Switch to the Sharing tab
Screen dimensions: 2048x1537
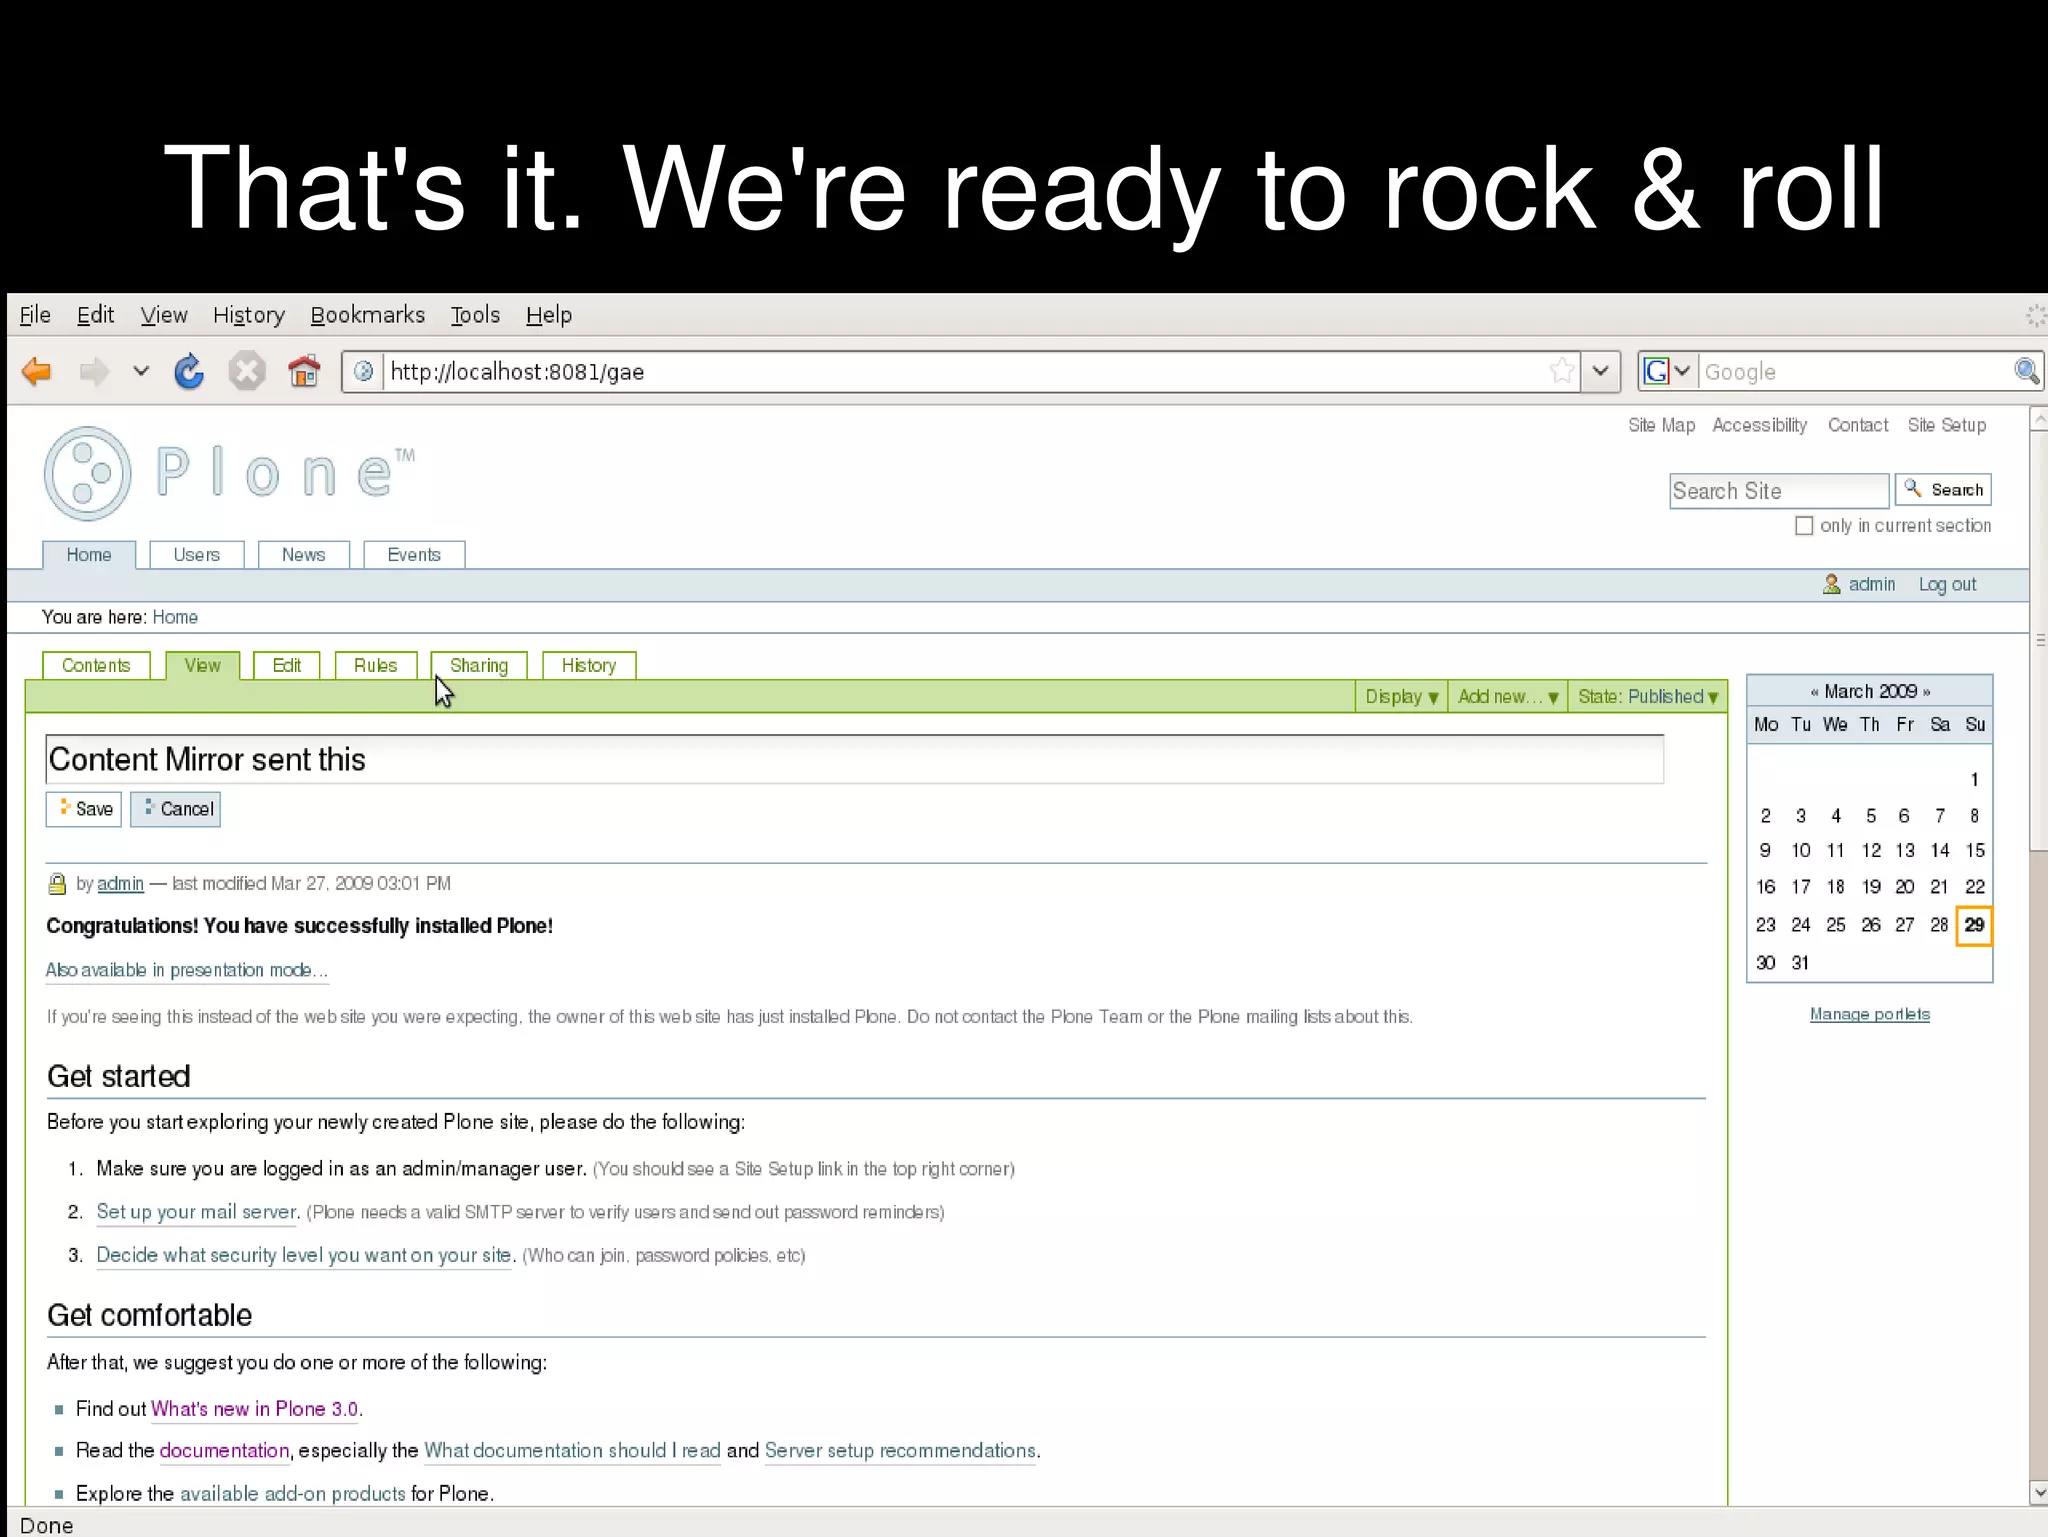point(478,666)
